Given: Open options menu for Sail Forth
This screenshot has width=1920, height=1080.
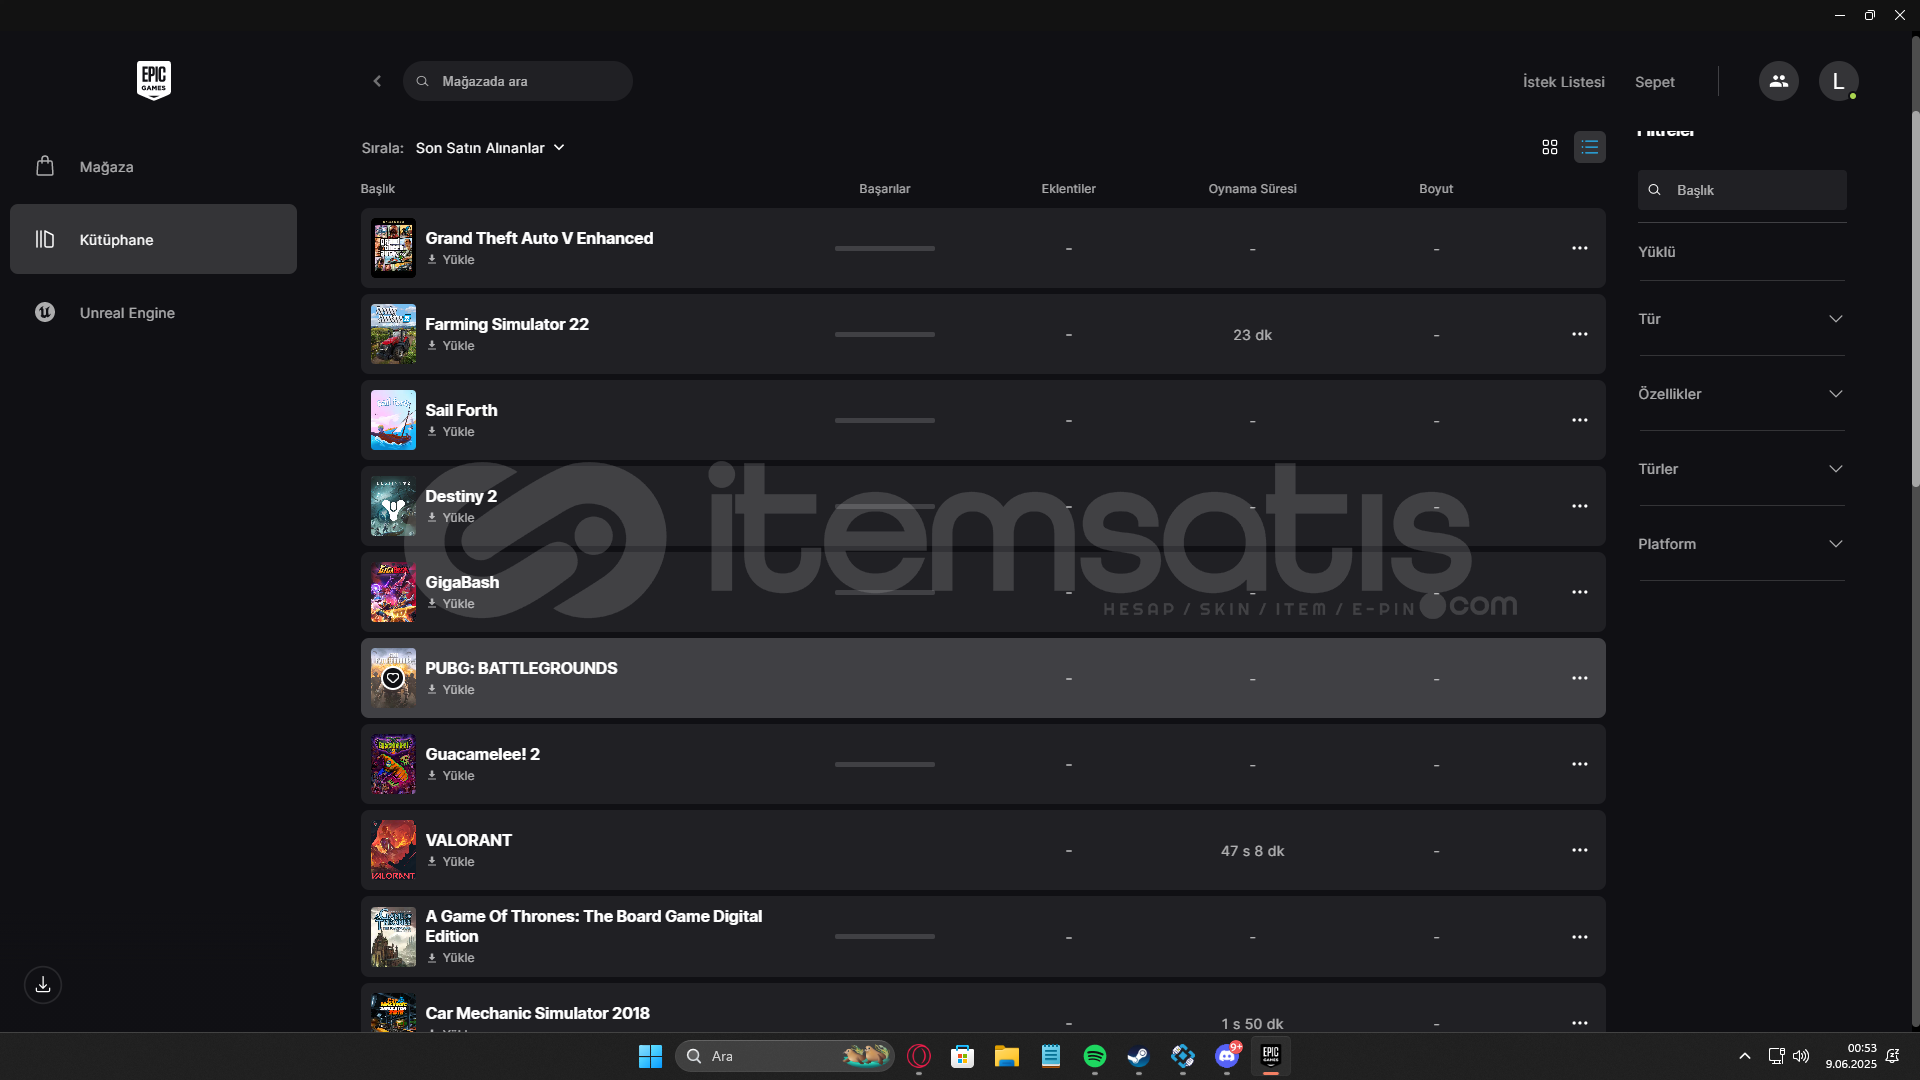Looking at the screenshot, I should [1579, 420].
